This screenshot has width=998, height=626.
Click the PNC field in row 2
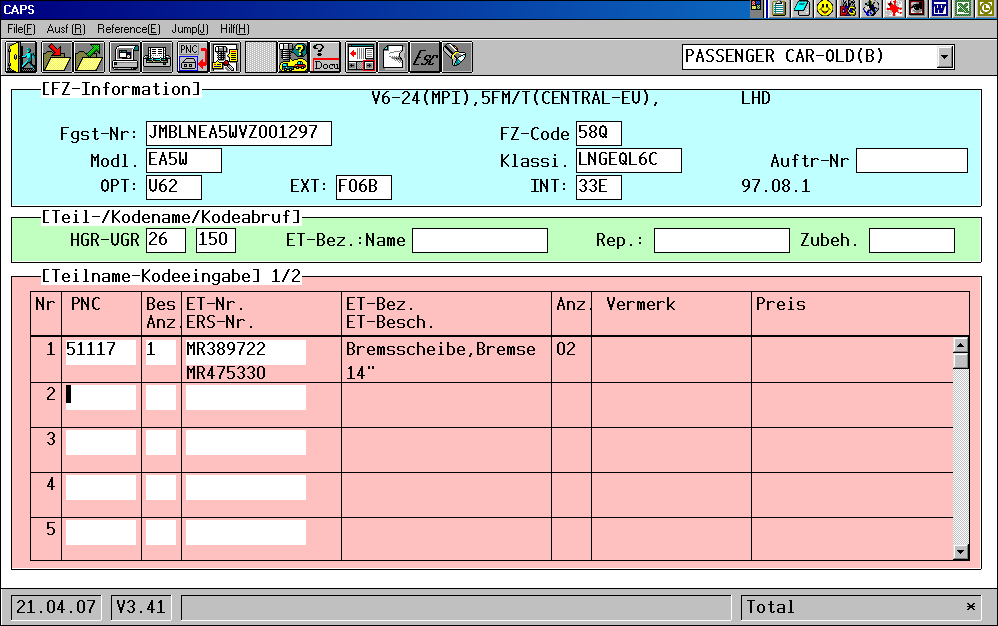[100, 397]
